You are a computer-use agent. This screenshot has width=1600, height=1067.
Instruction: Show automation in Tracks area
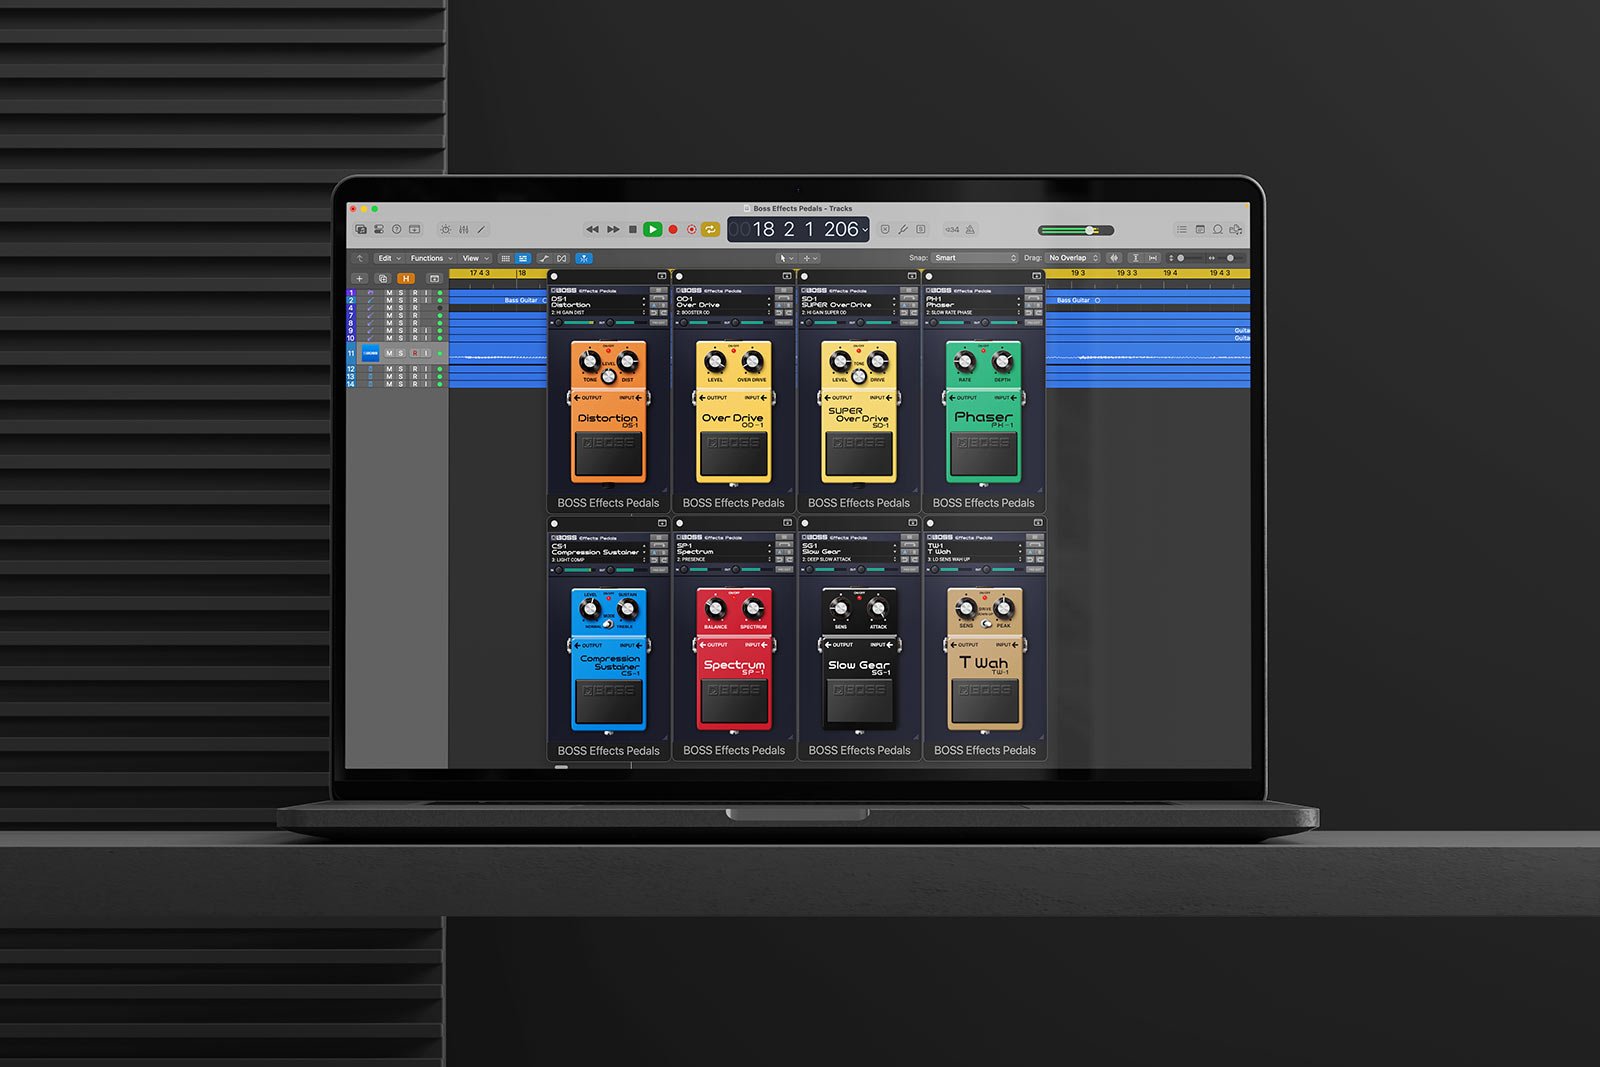[x=544, y=258]
